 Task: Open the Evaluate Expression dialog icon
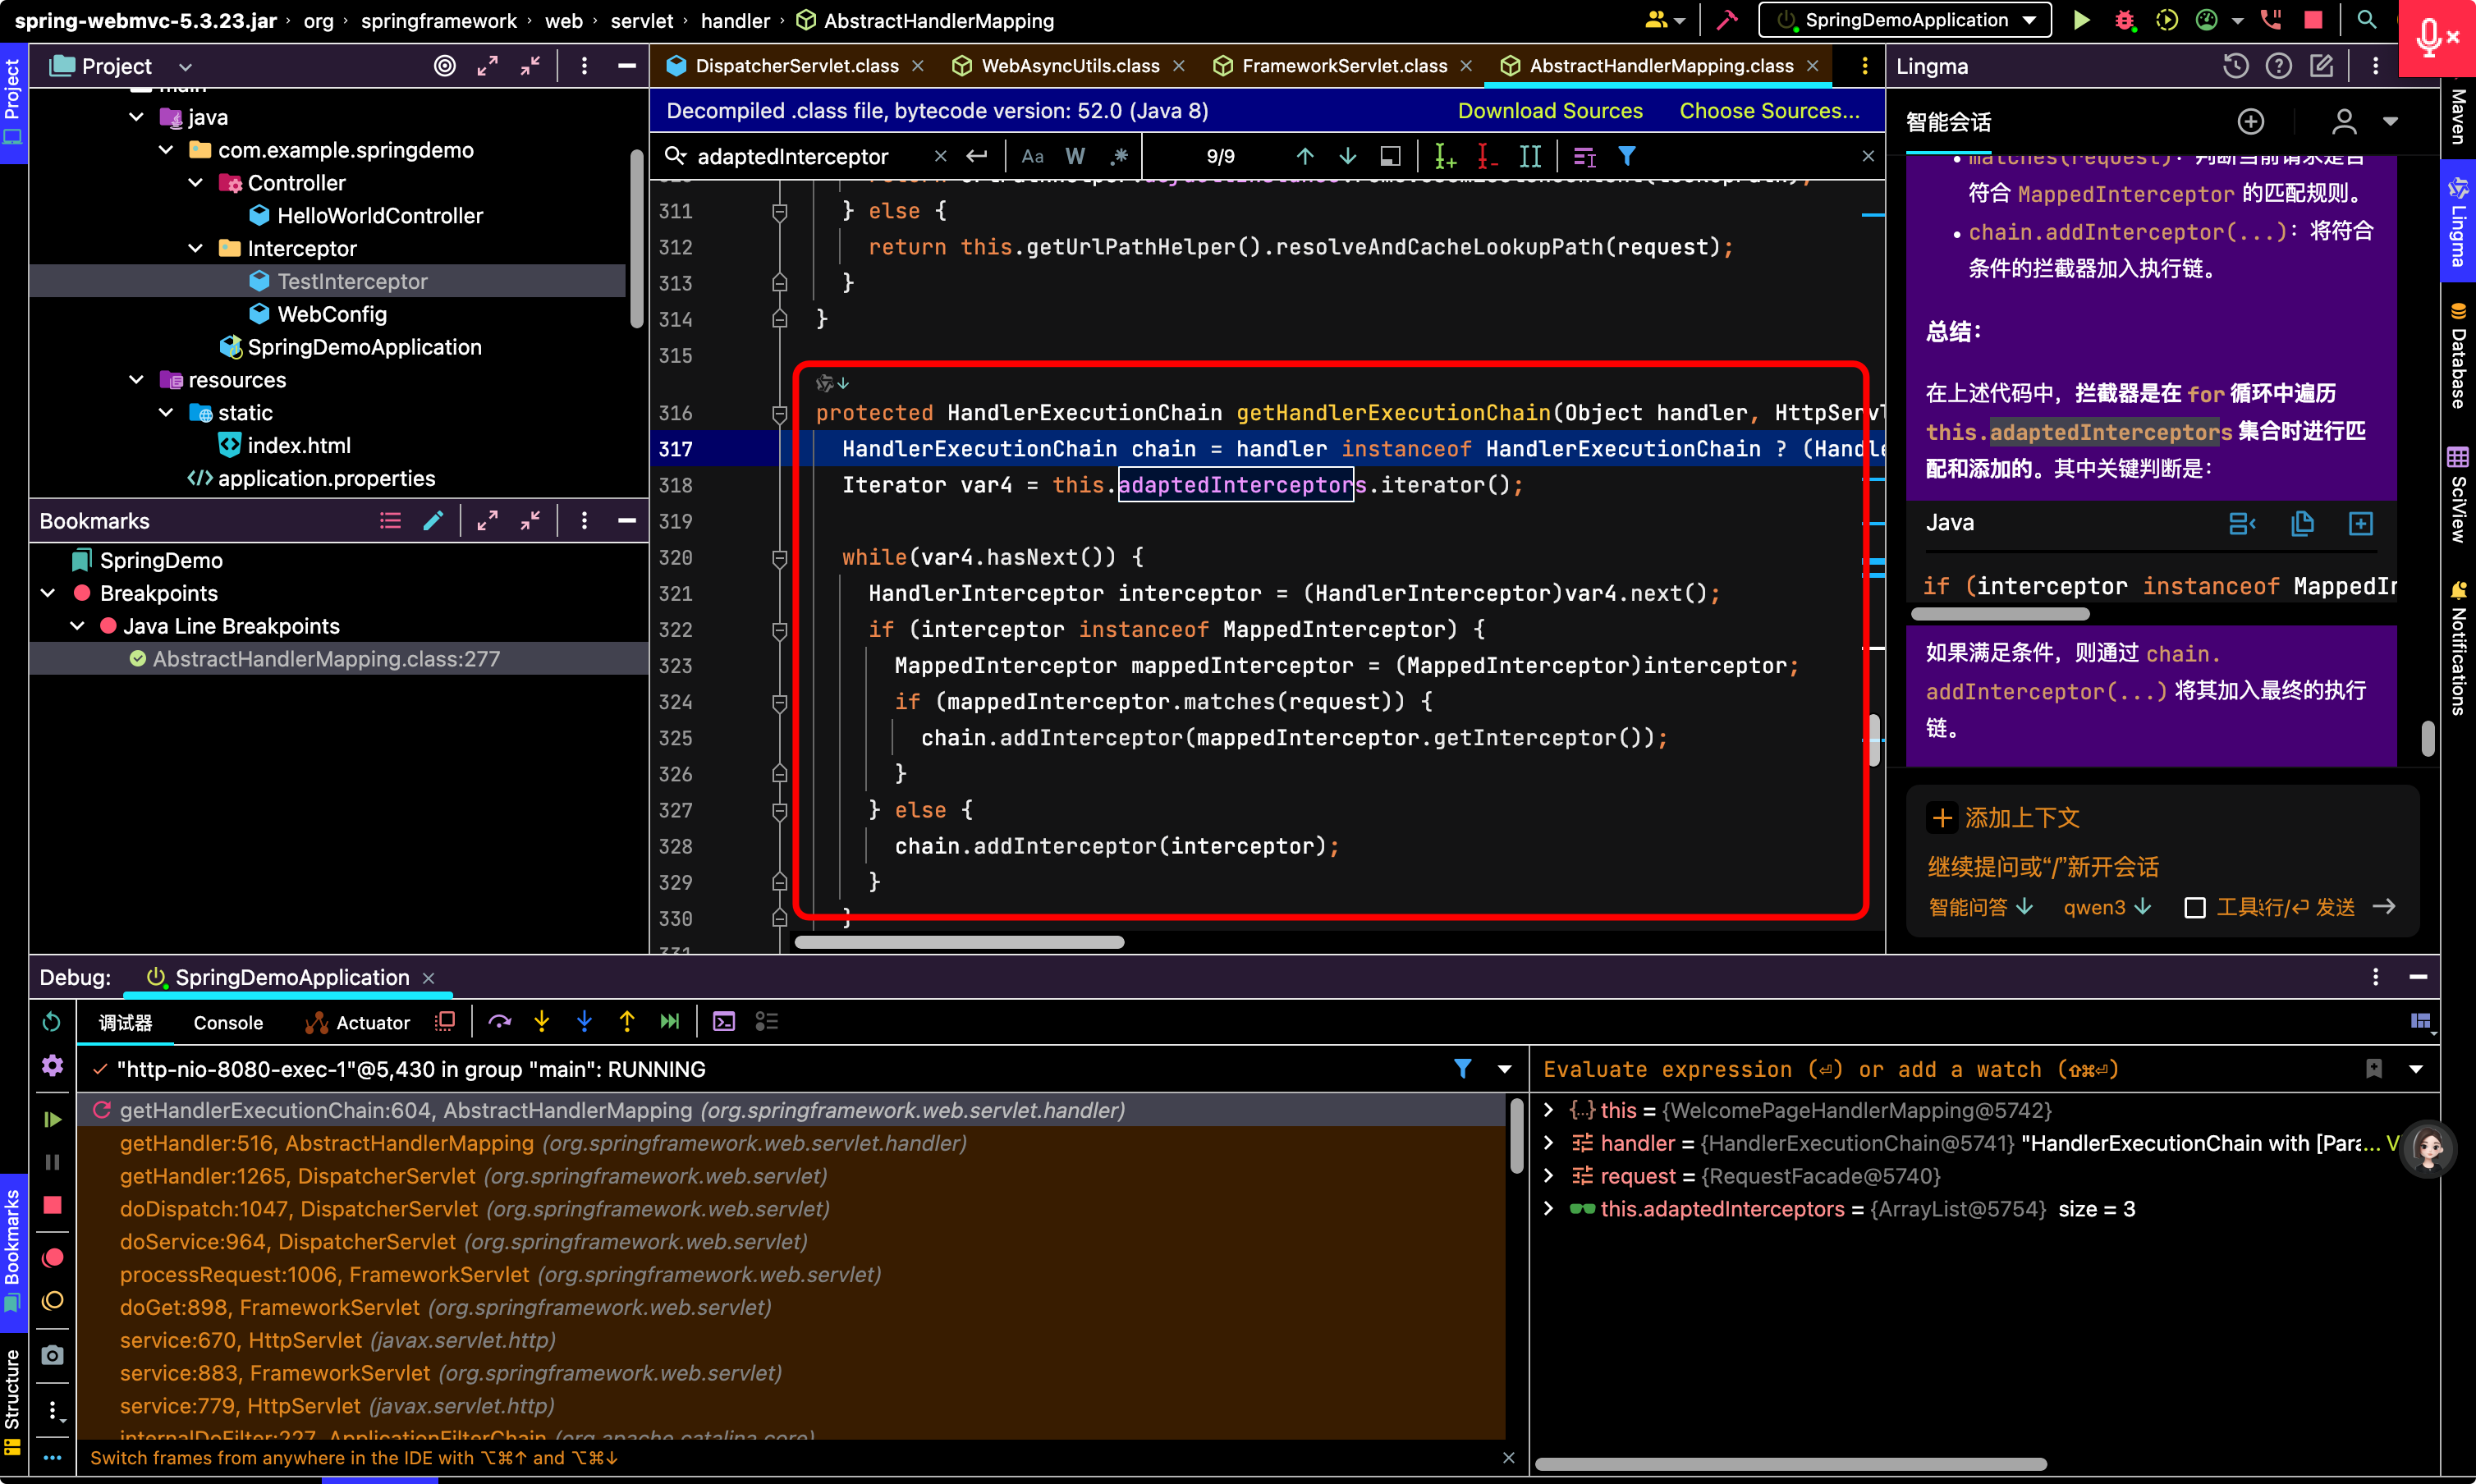[x=724, y=1021]
